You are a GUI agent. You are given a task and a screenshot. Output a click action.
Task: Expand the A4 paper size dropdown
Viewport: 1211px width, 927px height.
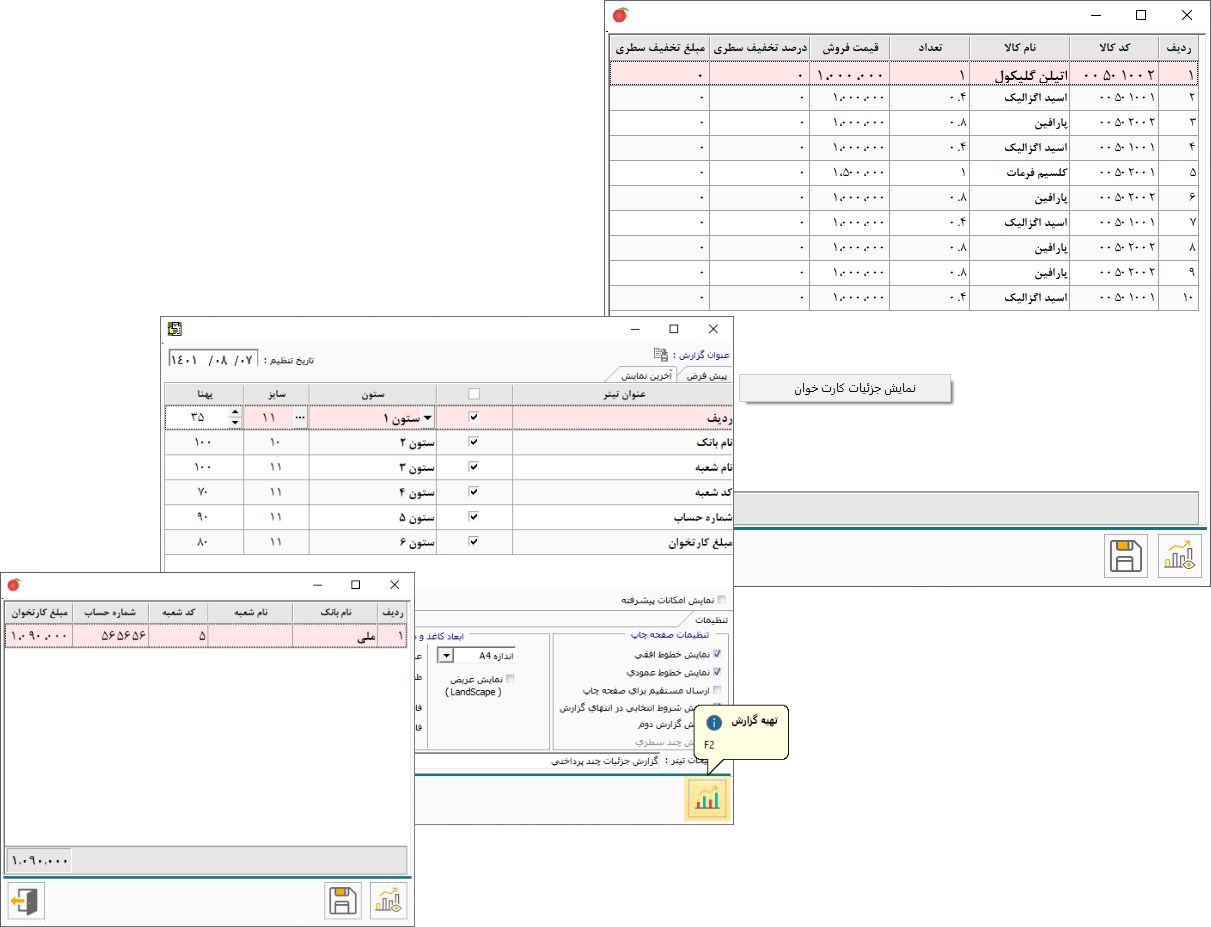(x=447, y=655)
